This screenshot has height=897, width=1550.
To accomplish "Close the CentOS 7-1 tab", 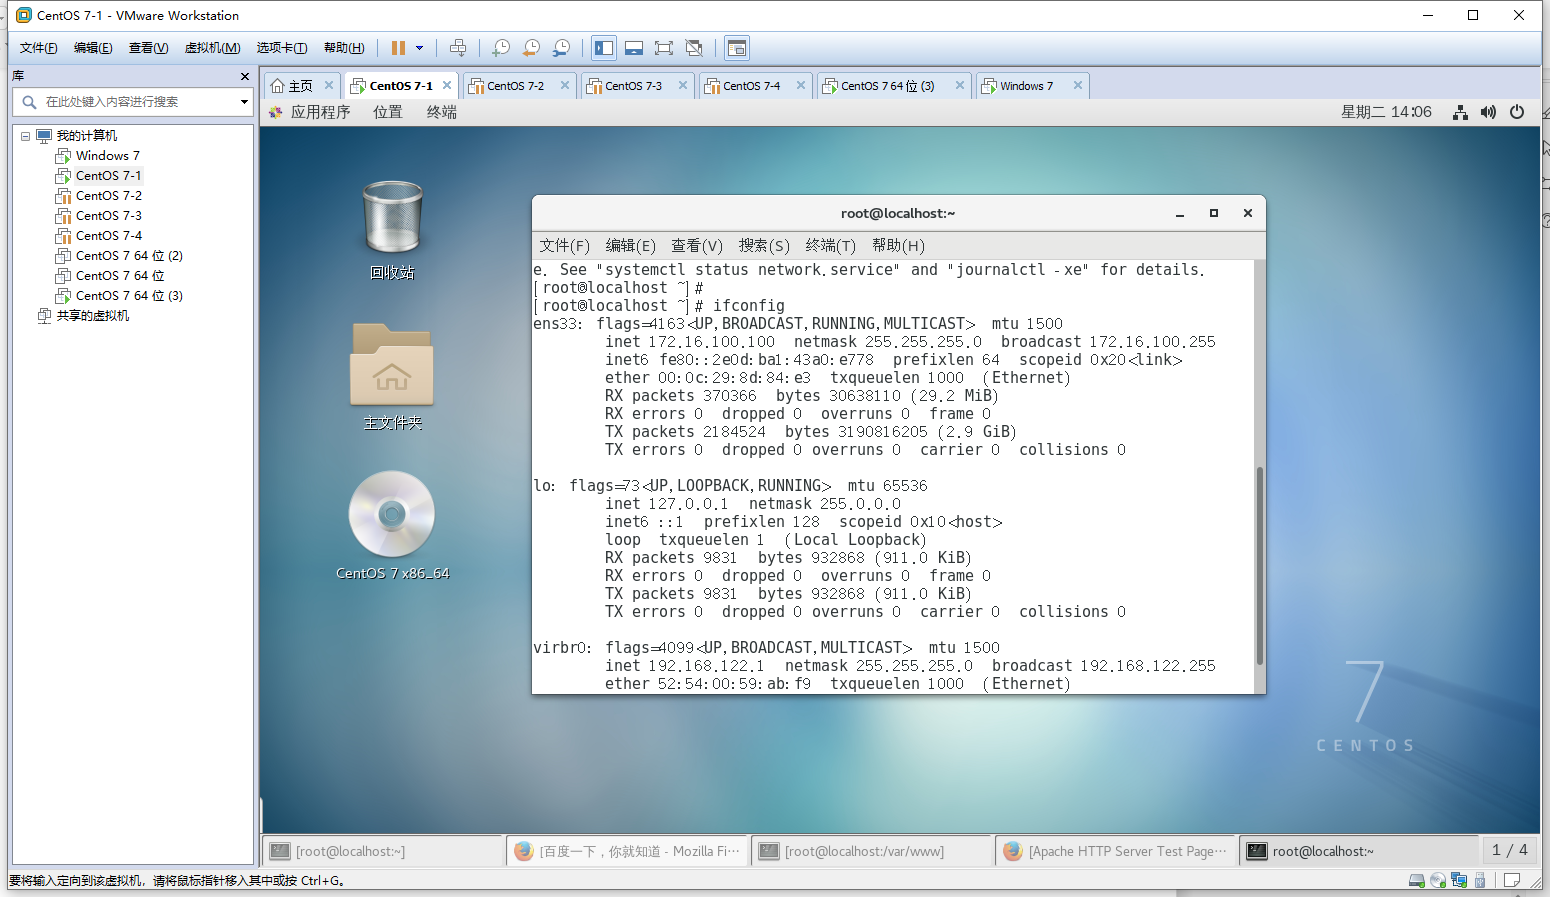I will click(x=447, y=86).
